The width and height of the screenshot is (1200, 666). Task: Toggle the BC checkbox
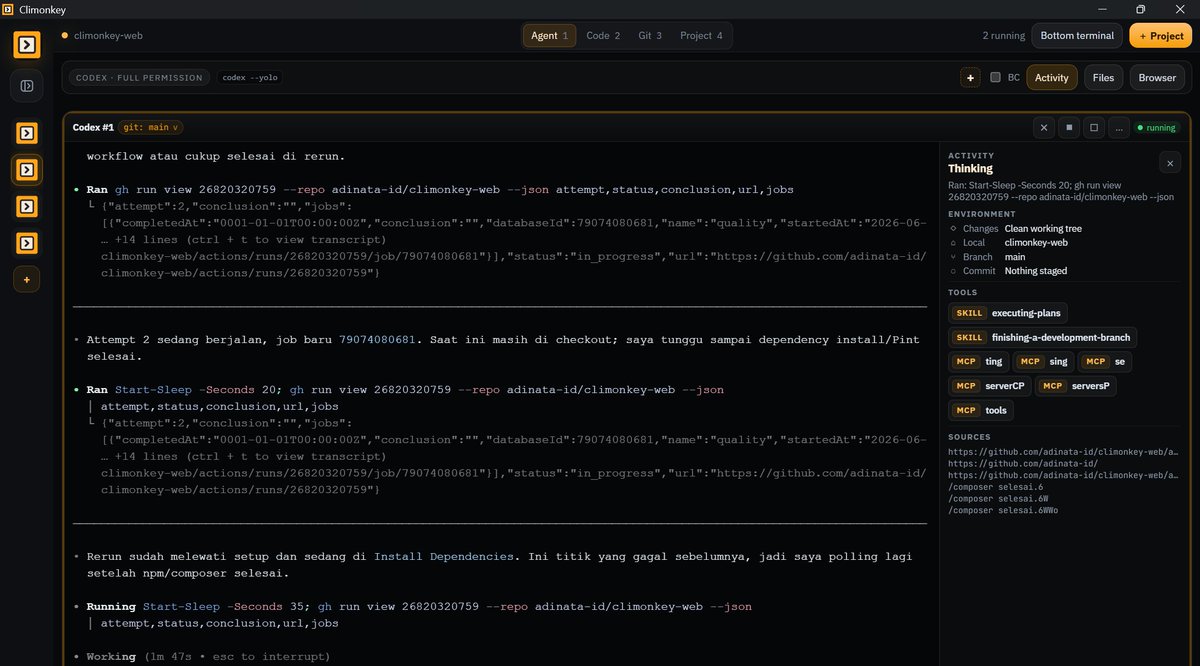tap(995, 77)
